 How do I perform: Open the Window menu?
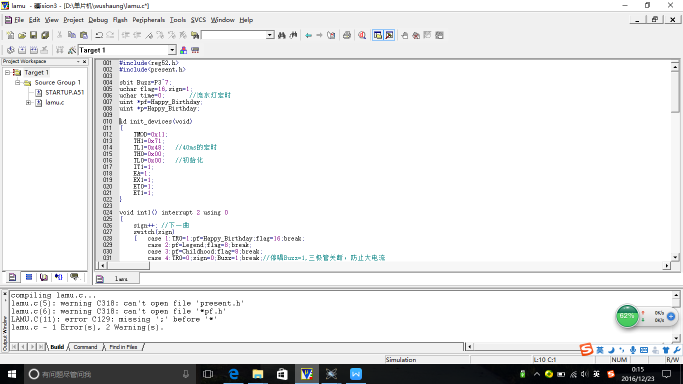tap(223, 20)
